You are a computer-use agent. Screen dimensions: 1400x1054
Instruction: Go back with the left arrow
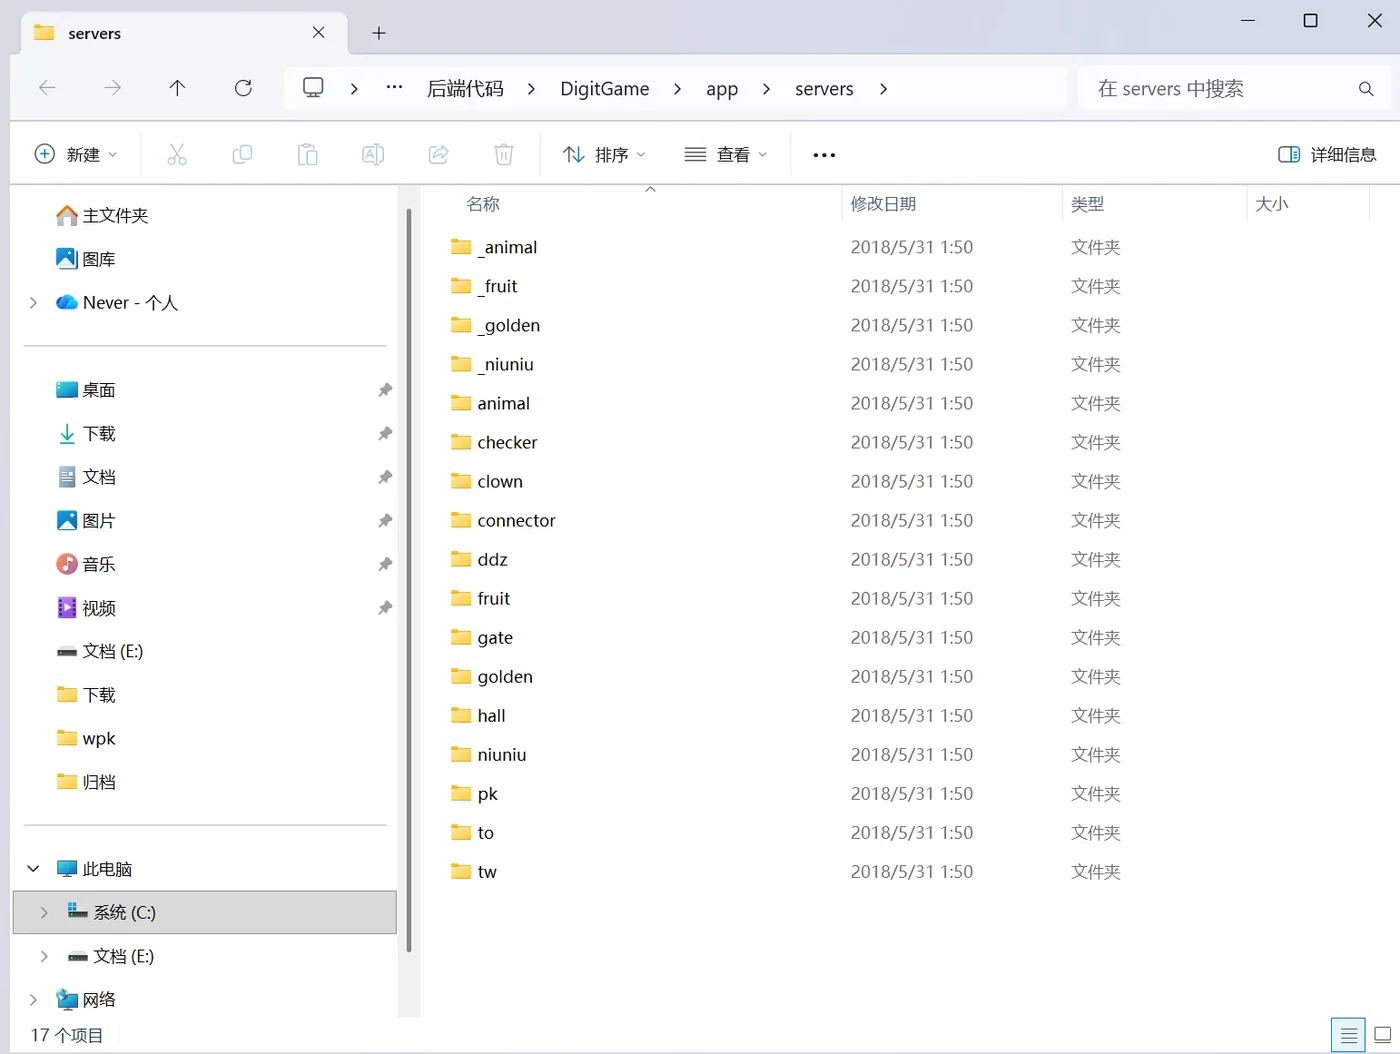47,88
